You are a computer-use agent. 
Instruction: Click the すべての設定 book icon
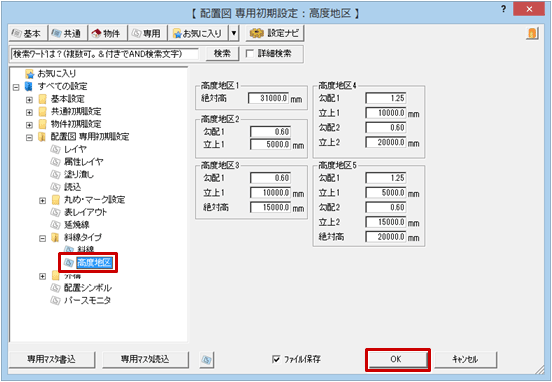[x=29, y=87]
